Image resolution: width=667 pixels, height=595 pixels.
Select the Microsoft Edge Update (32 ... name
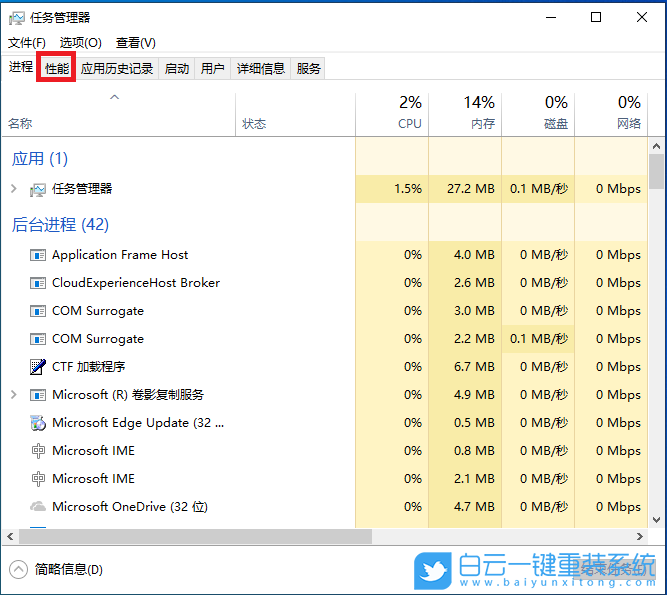(x=138, y=423)
